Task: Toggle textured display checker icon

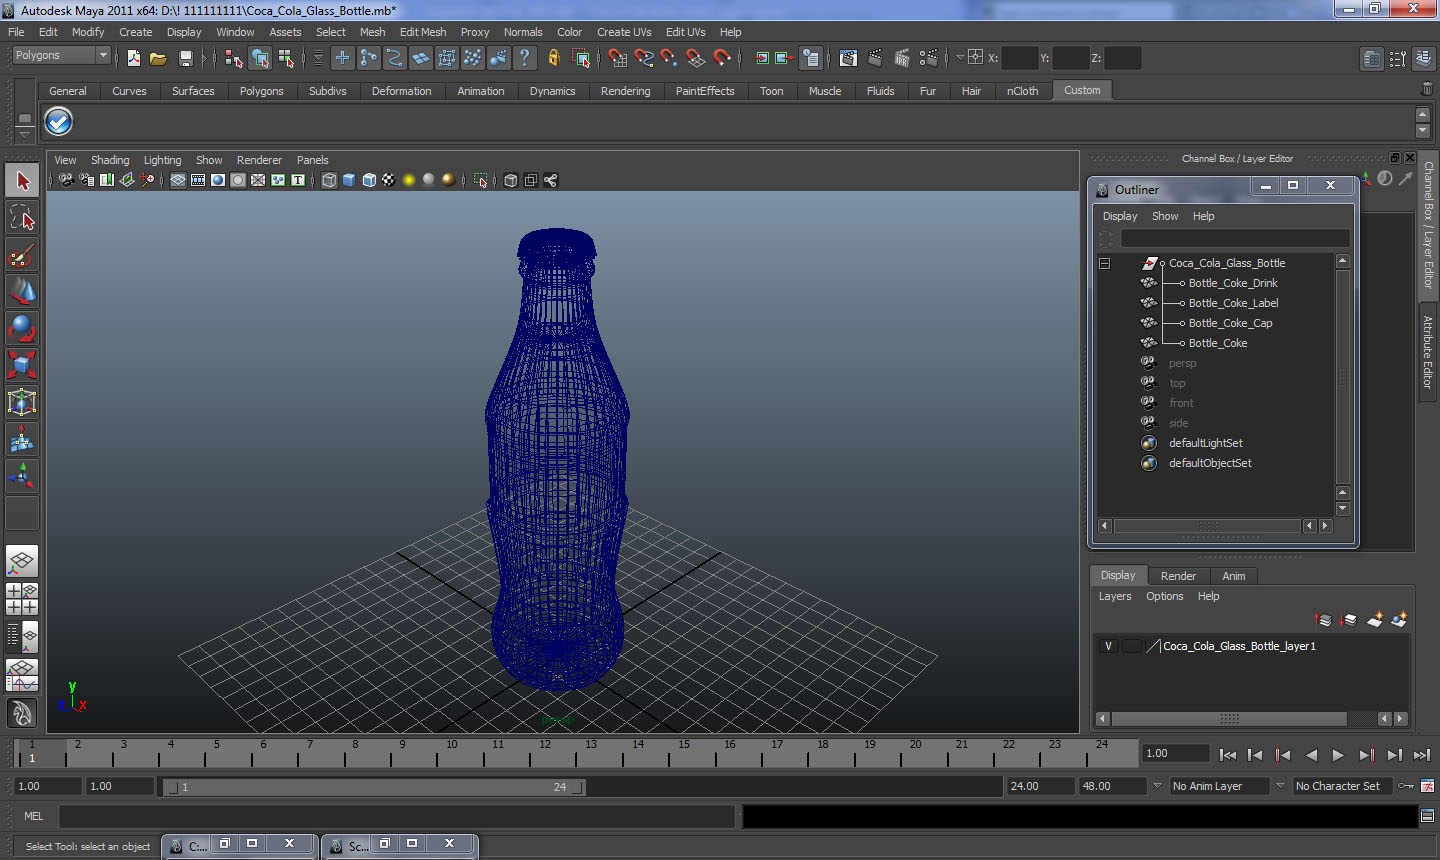Action: coord(389,180)
